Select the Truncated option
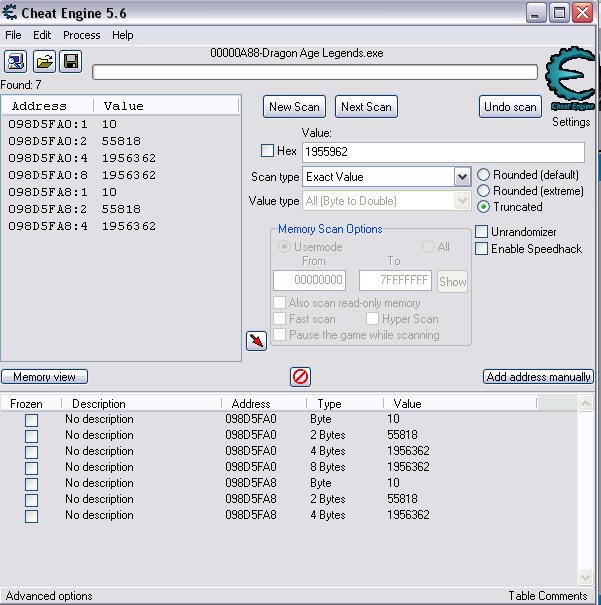The width and height of the screenshot is (601, 605). 483,207
